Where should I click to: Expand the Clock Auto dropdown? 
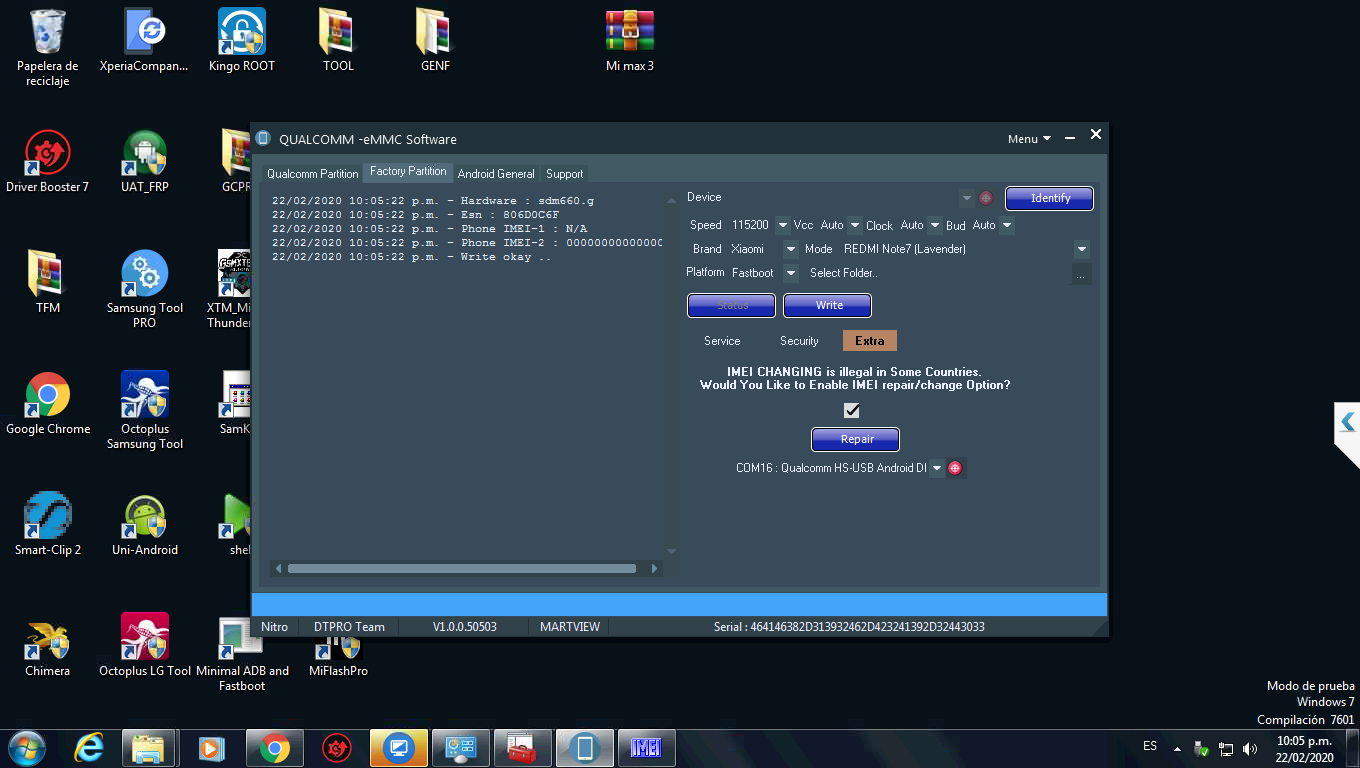(935, 225)
